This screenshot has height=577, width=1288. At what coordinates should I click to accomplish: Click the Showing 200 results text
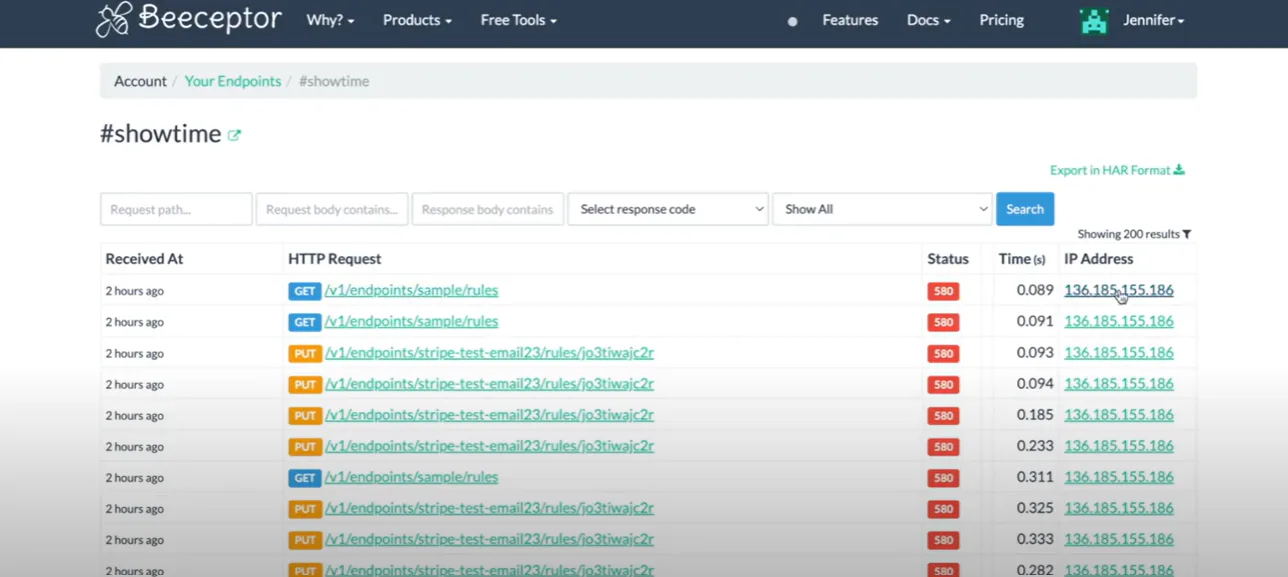[x=1128, y=234]
